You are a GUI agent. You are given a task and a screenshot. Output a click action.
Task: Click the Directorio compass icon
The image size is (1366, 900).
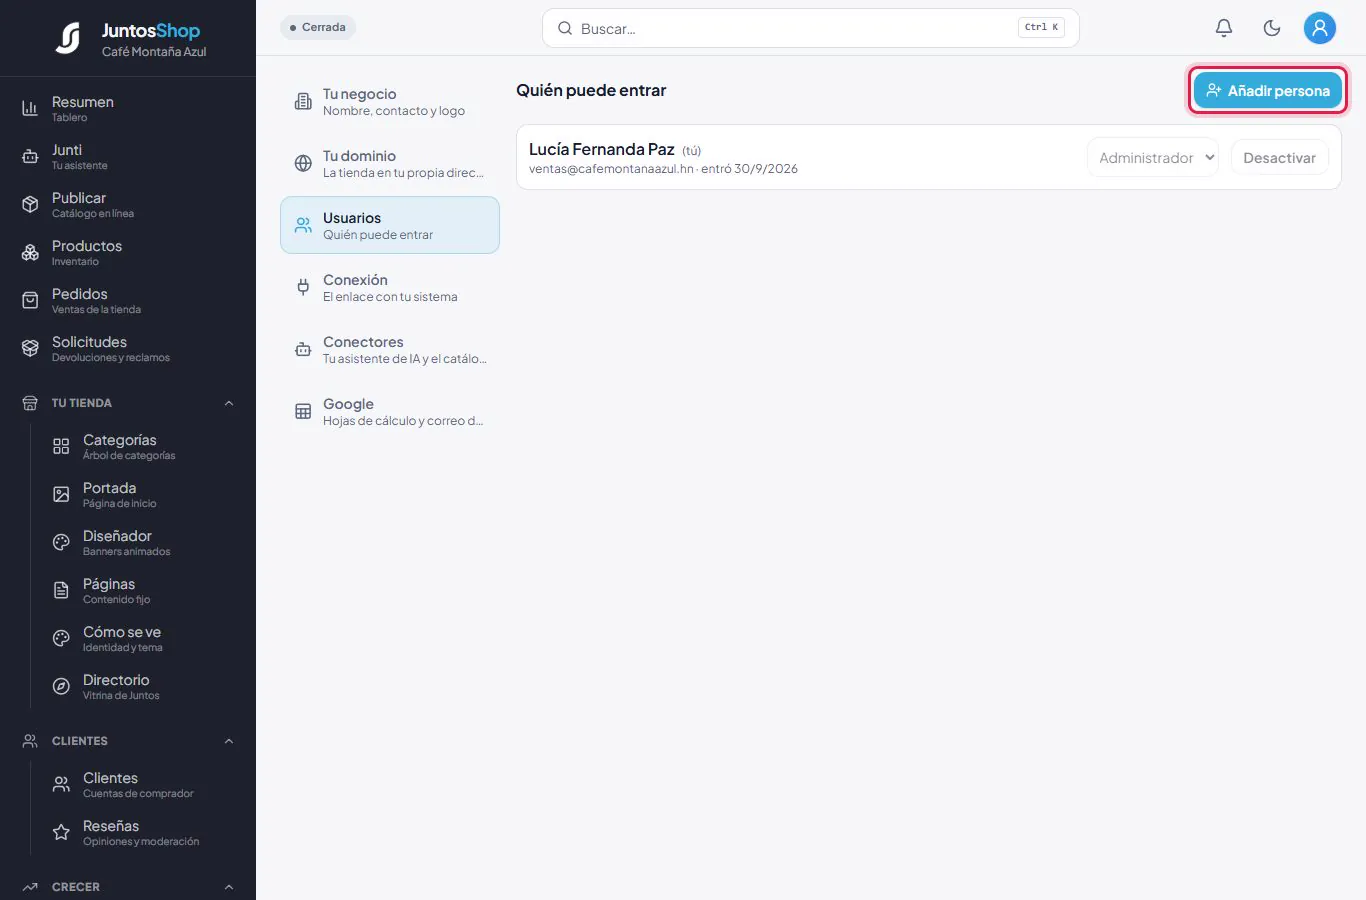click(x=61, y=686)
